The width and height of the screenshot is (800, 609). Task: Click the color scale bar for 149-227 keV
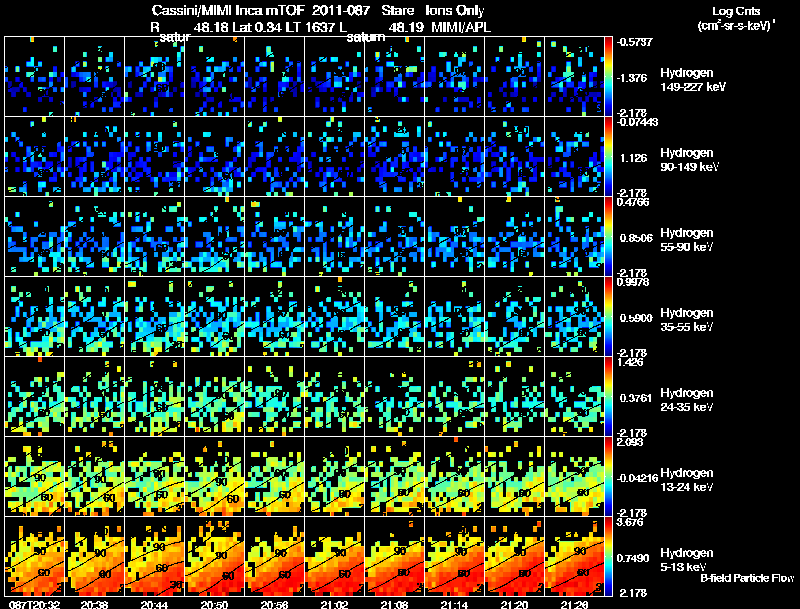coord(608,77)
